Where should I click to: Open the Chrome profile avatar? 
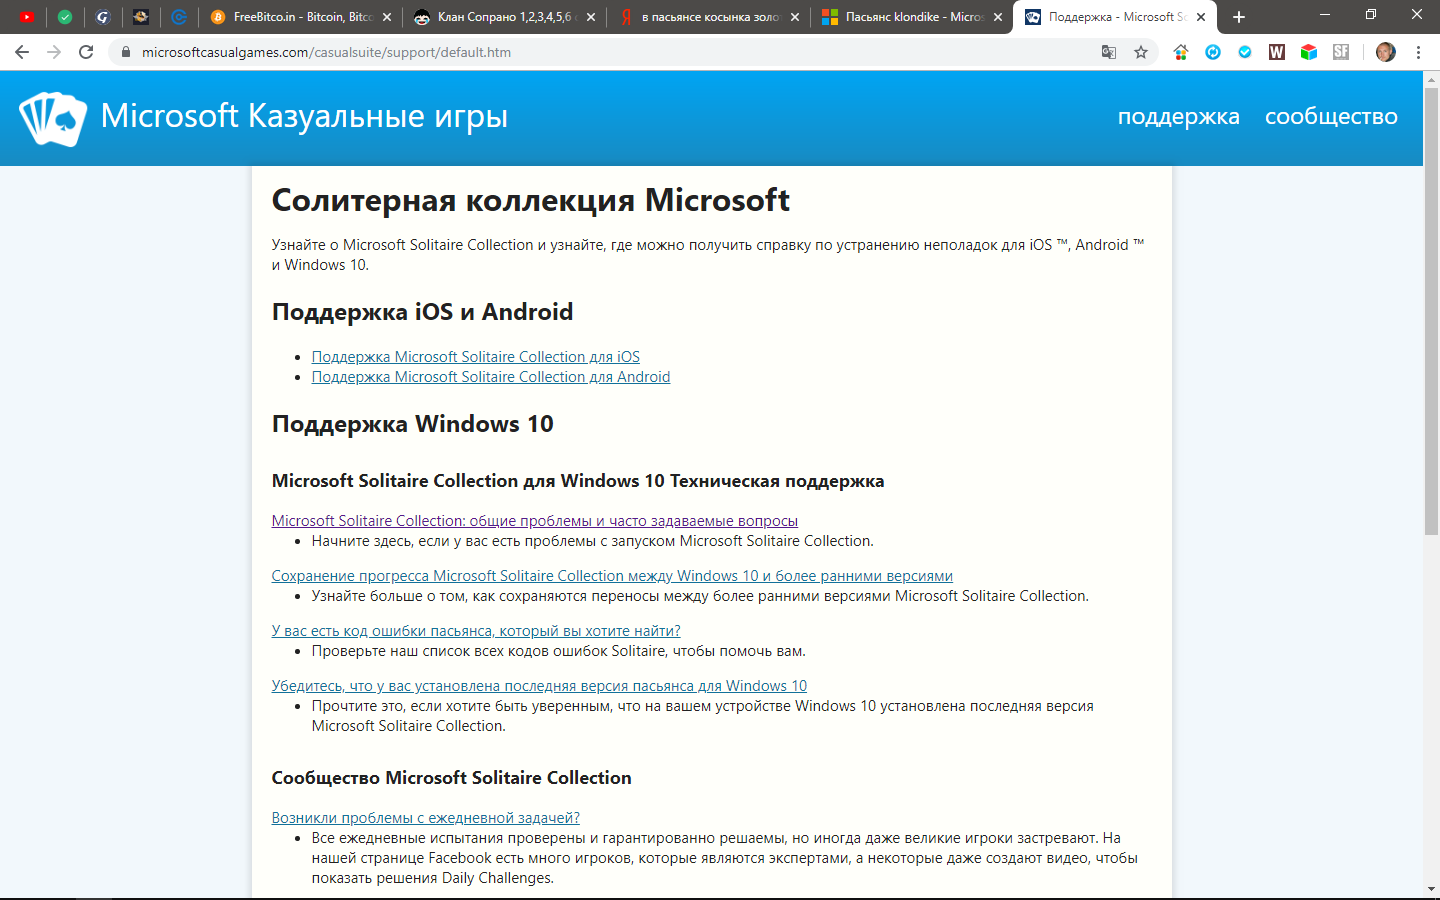pos(1385,52)
